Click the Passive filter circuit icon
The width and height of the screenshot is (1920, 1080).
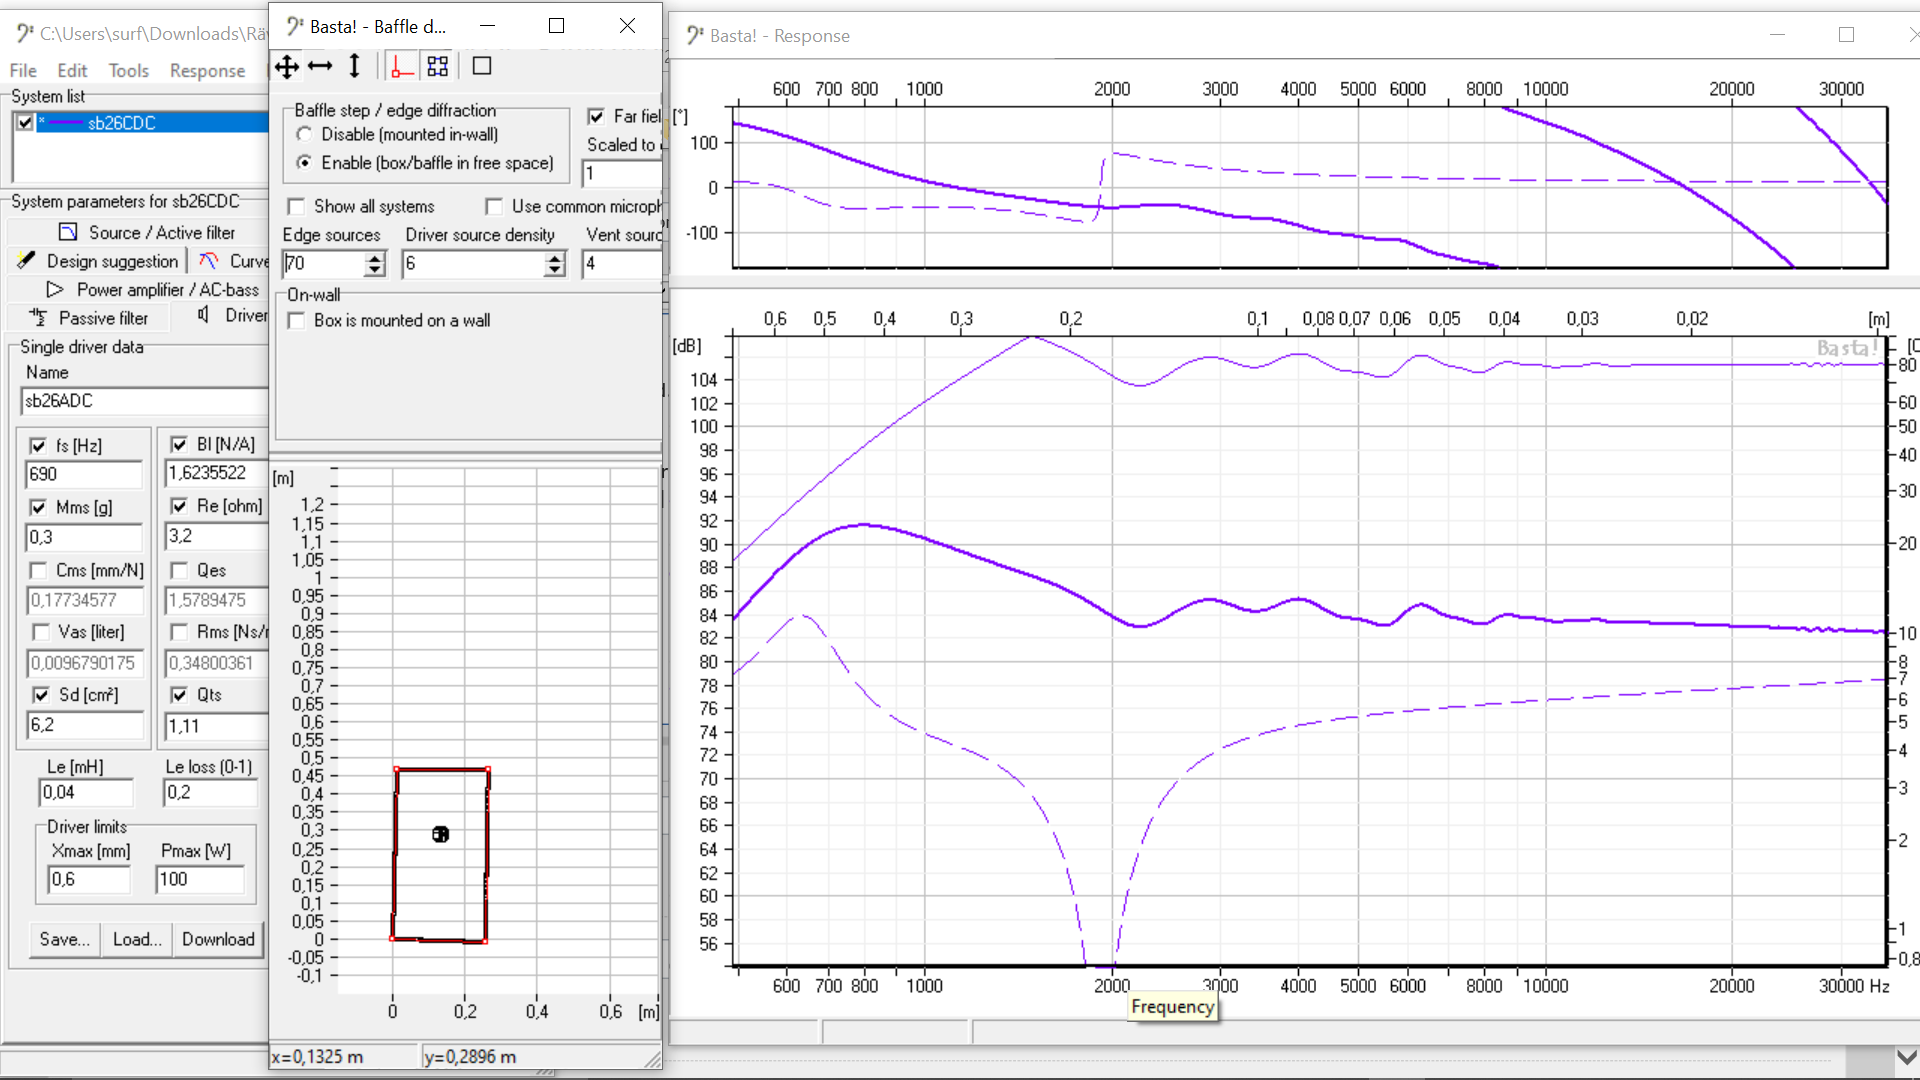coord(38,318)
